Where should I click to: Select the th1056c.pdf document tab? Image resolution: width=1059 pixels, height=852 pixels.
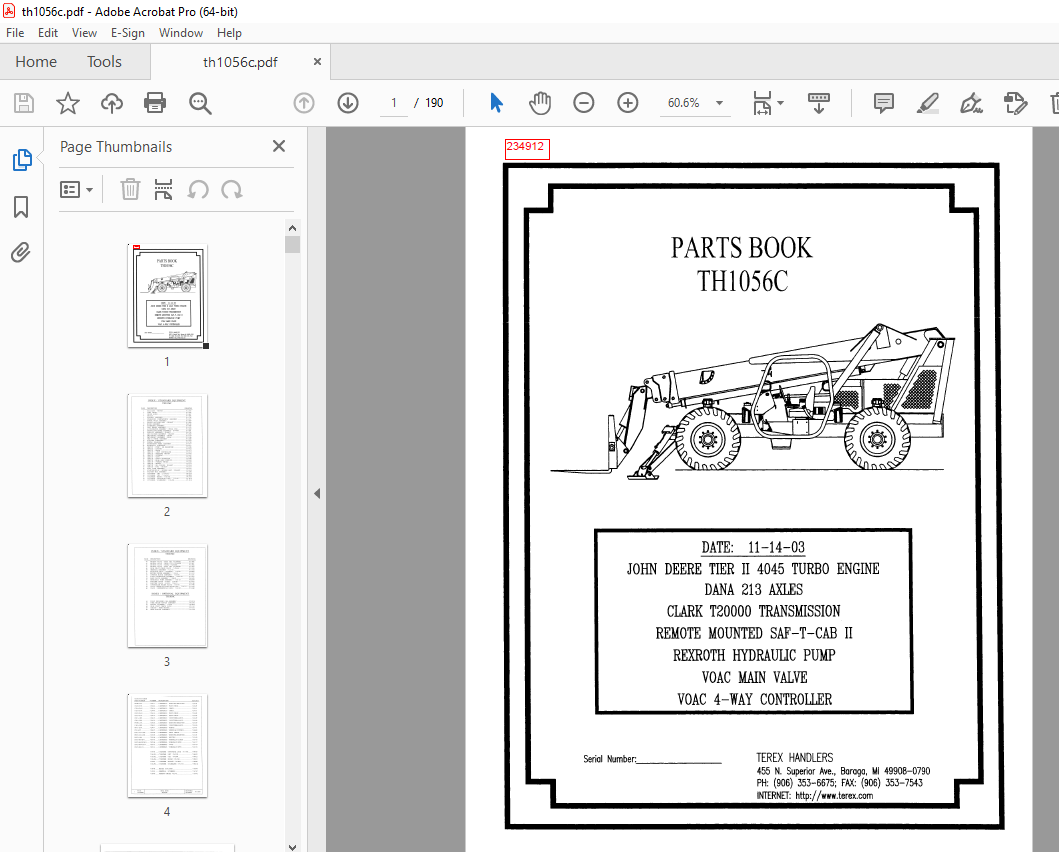pyautogui.click(x=240, y=62)
